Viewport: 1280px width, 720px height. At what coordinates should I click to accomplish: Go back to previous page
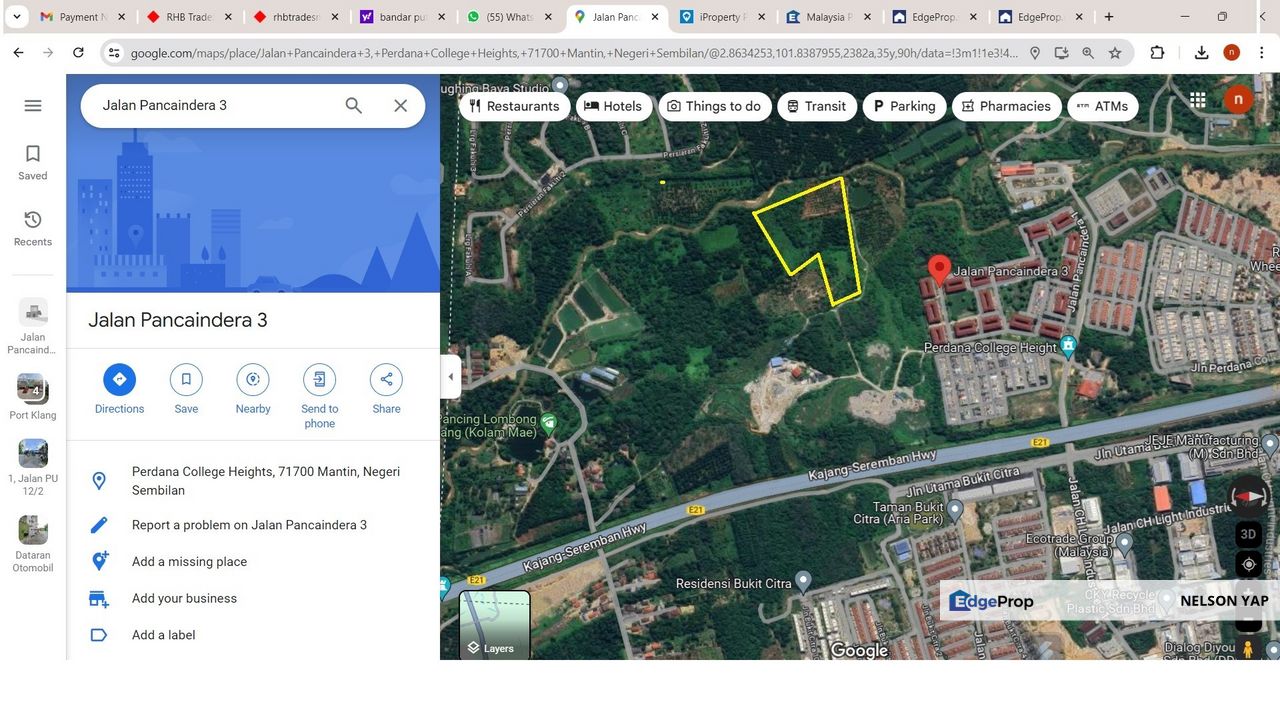(x=18, y=53)
